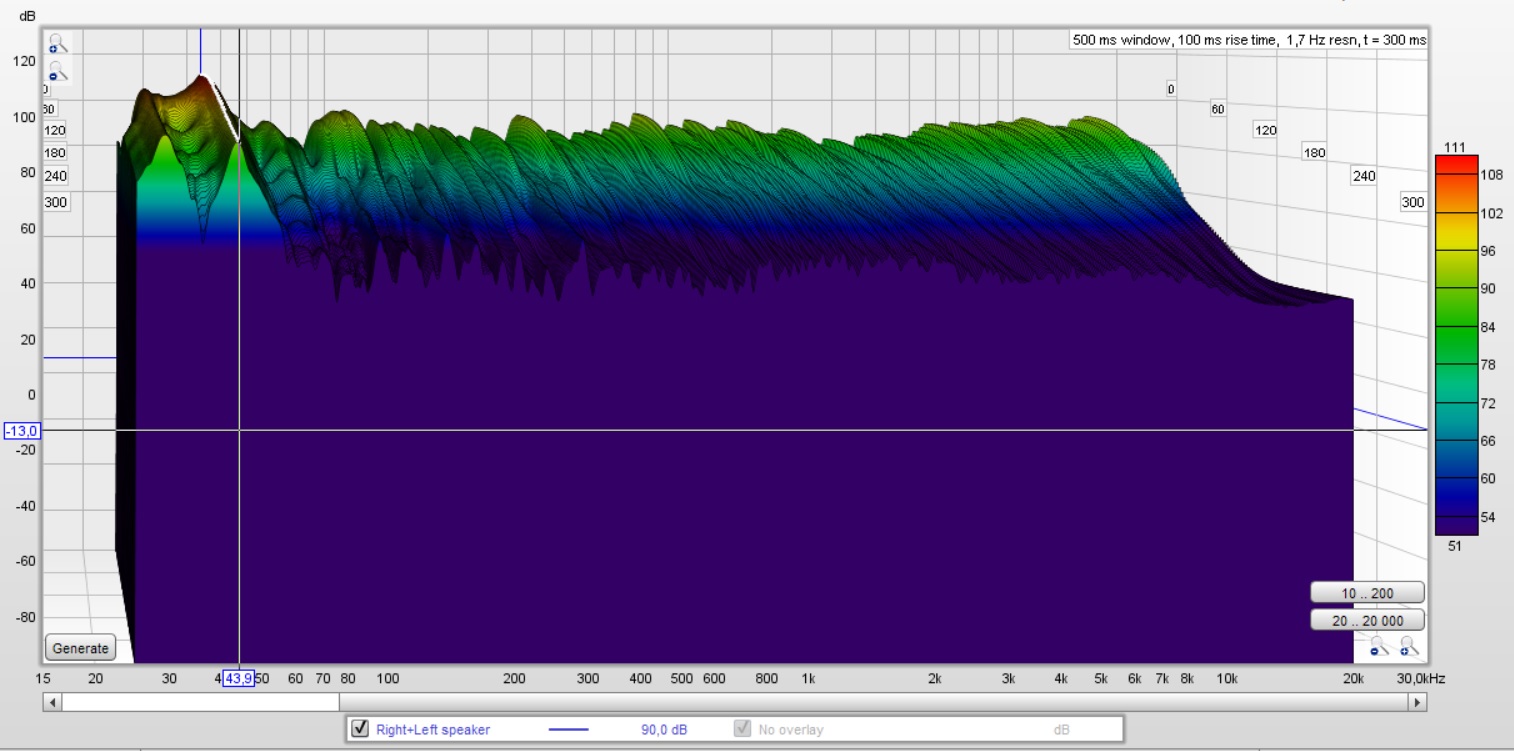Screen dimensions: 1514x751
Task: Click the 500 ms window info text
Action: tap(1249, 40)
